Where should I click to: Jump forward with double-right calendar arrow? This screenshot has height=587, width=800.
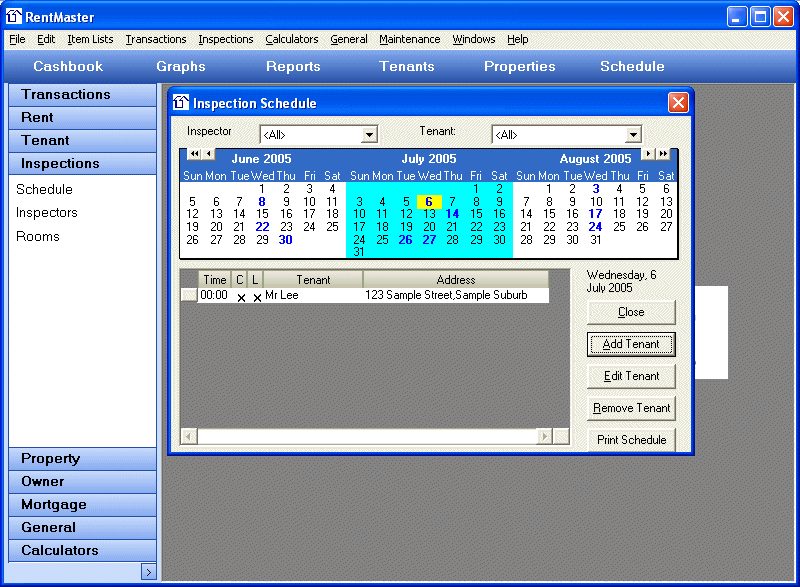tap(662, 154)
